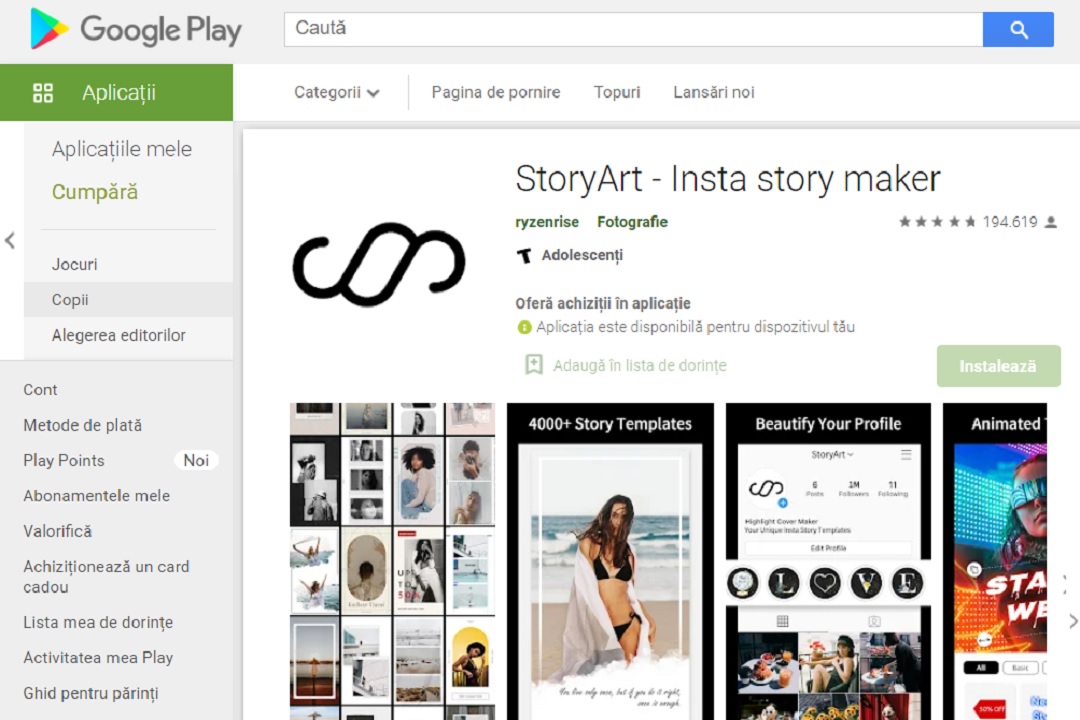The image size is (1080, 720).
Task: Click the Adolescenți rating label
Action: 582,256
